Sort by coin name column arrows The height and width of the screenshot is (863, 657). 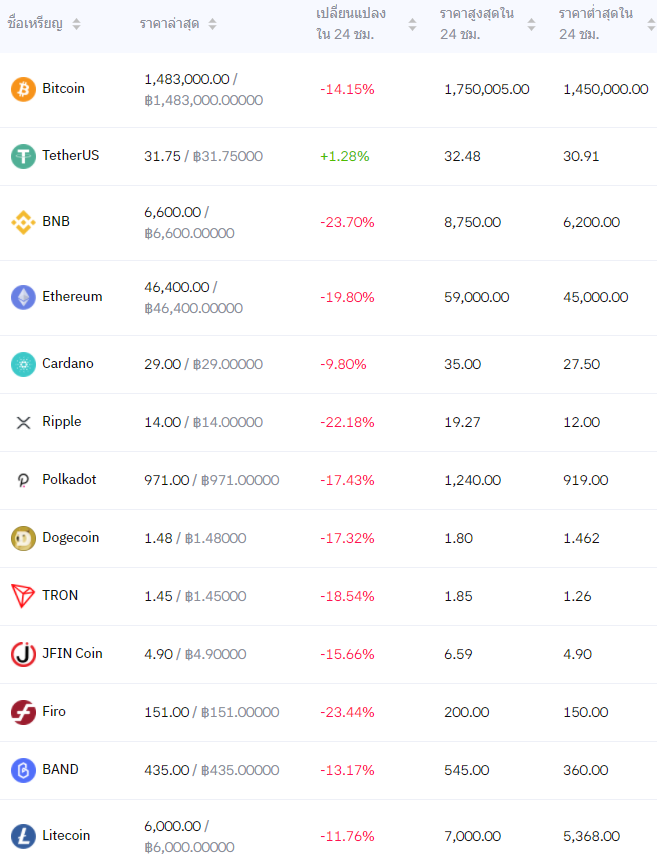coord(77,24)
